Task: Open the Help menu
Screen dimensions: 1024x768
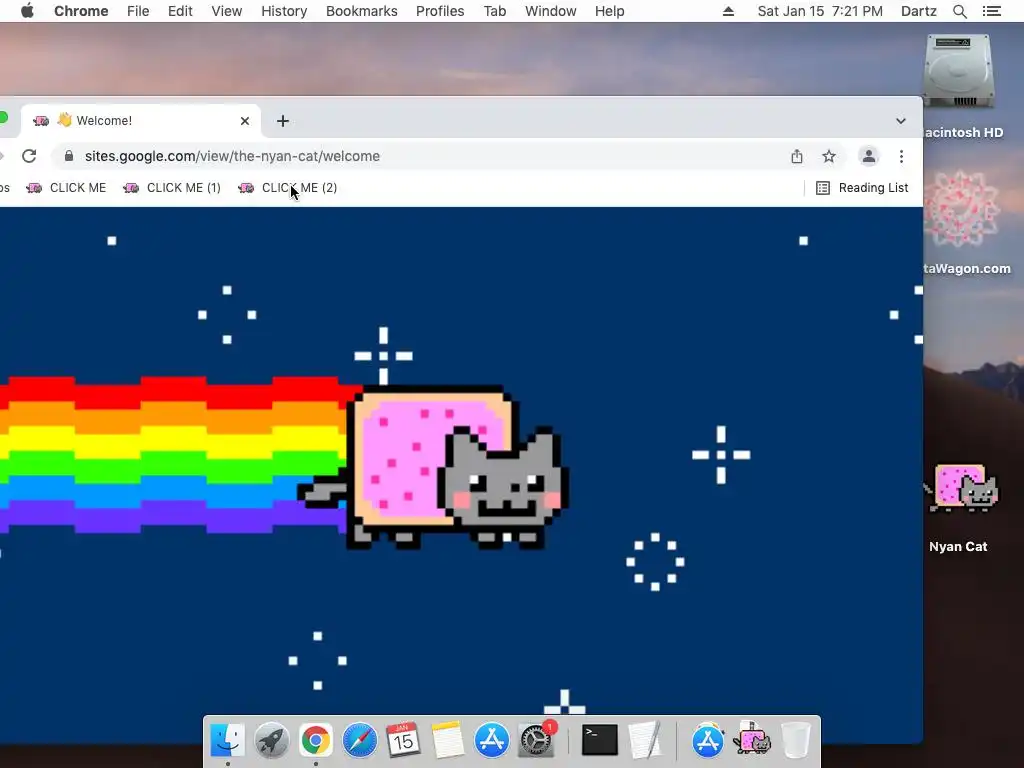Action: (x=609, y=11)
